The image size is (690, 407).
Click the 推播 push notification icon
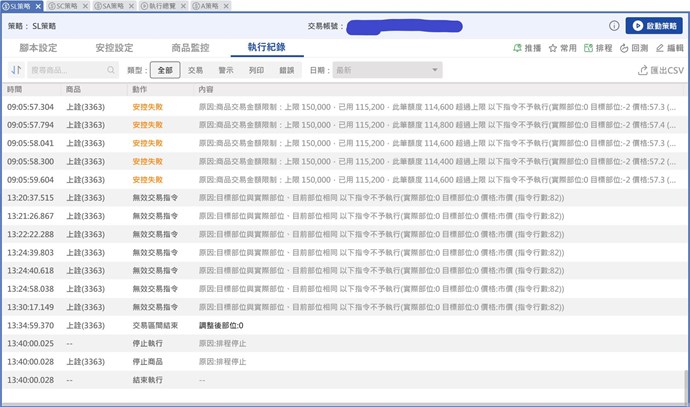click(x=517, y=48)
